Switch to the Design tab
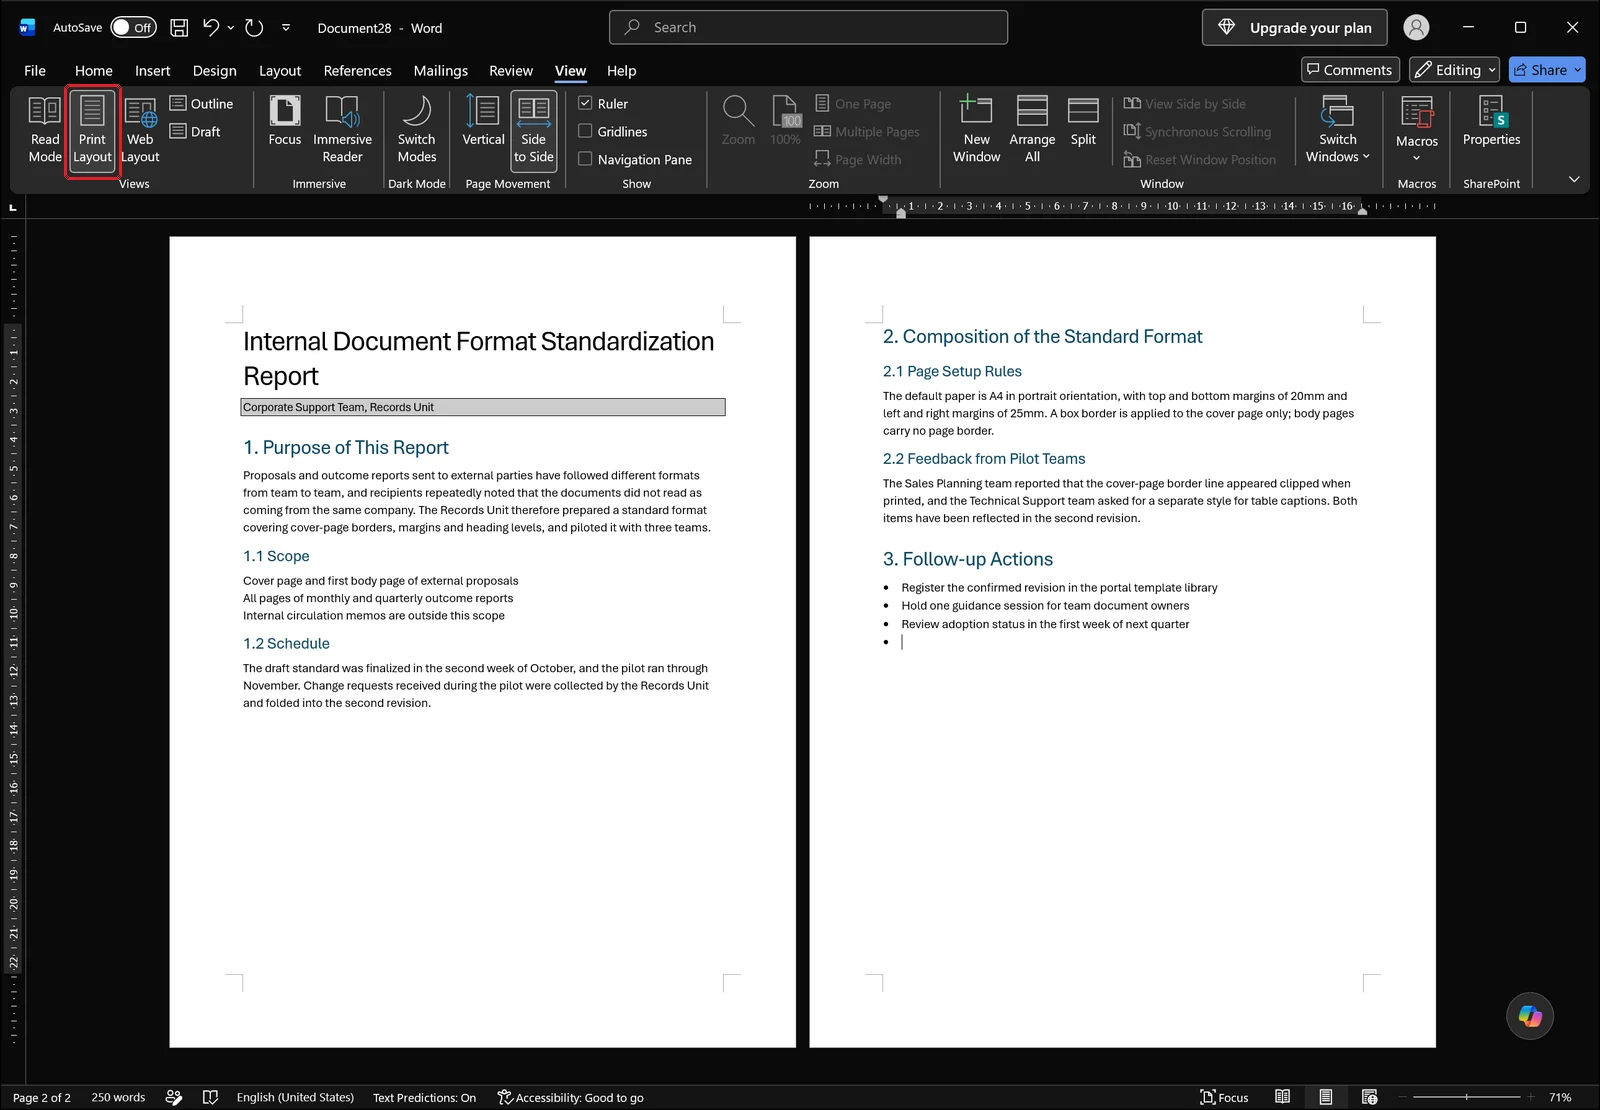 click(x=214, y=70)
